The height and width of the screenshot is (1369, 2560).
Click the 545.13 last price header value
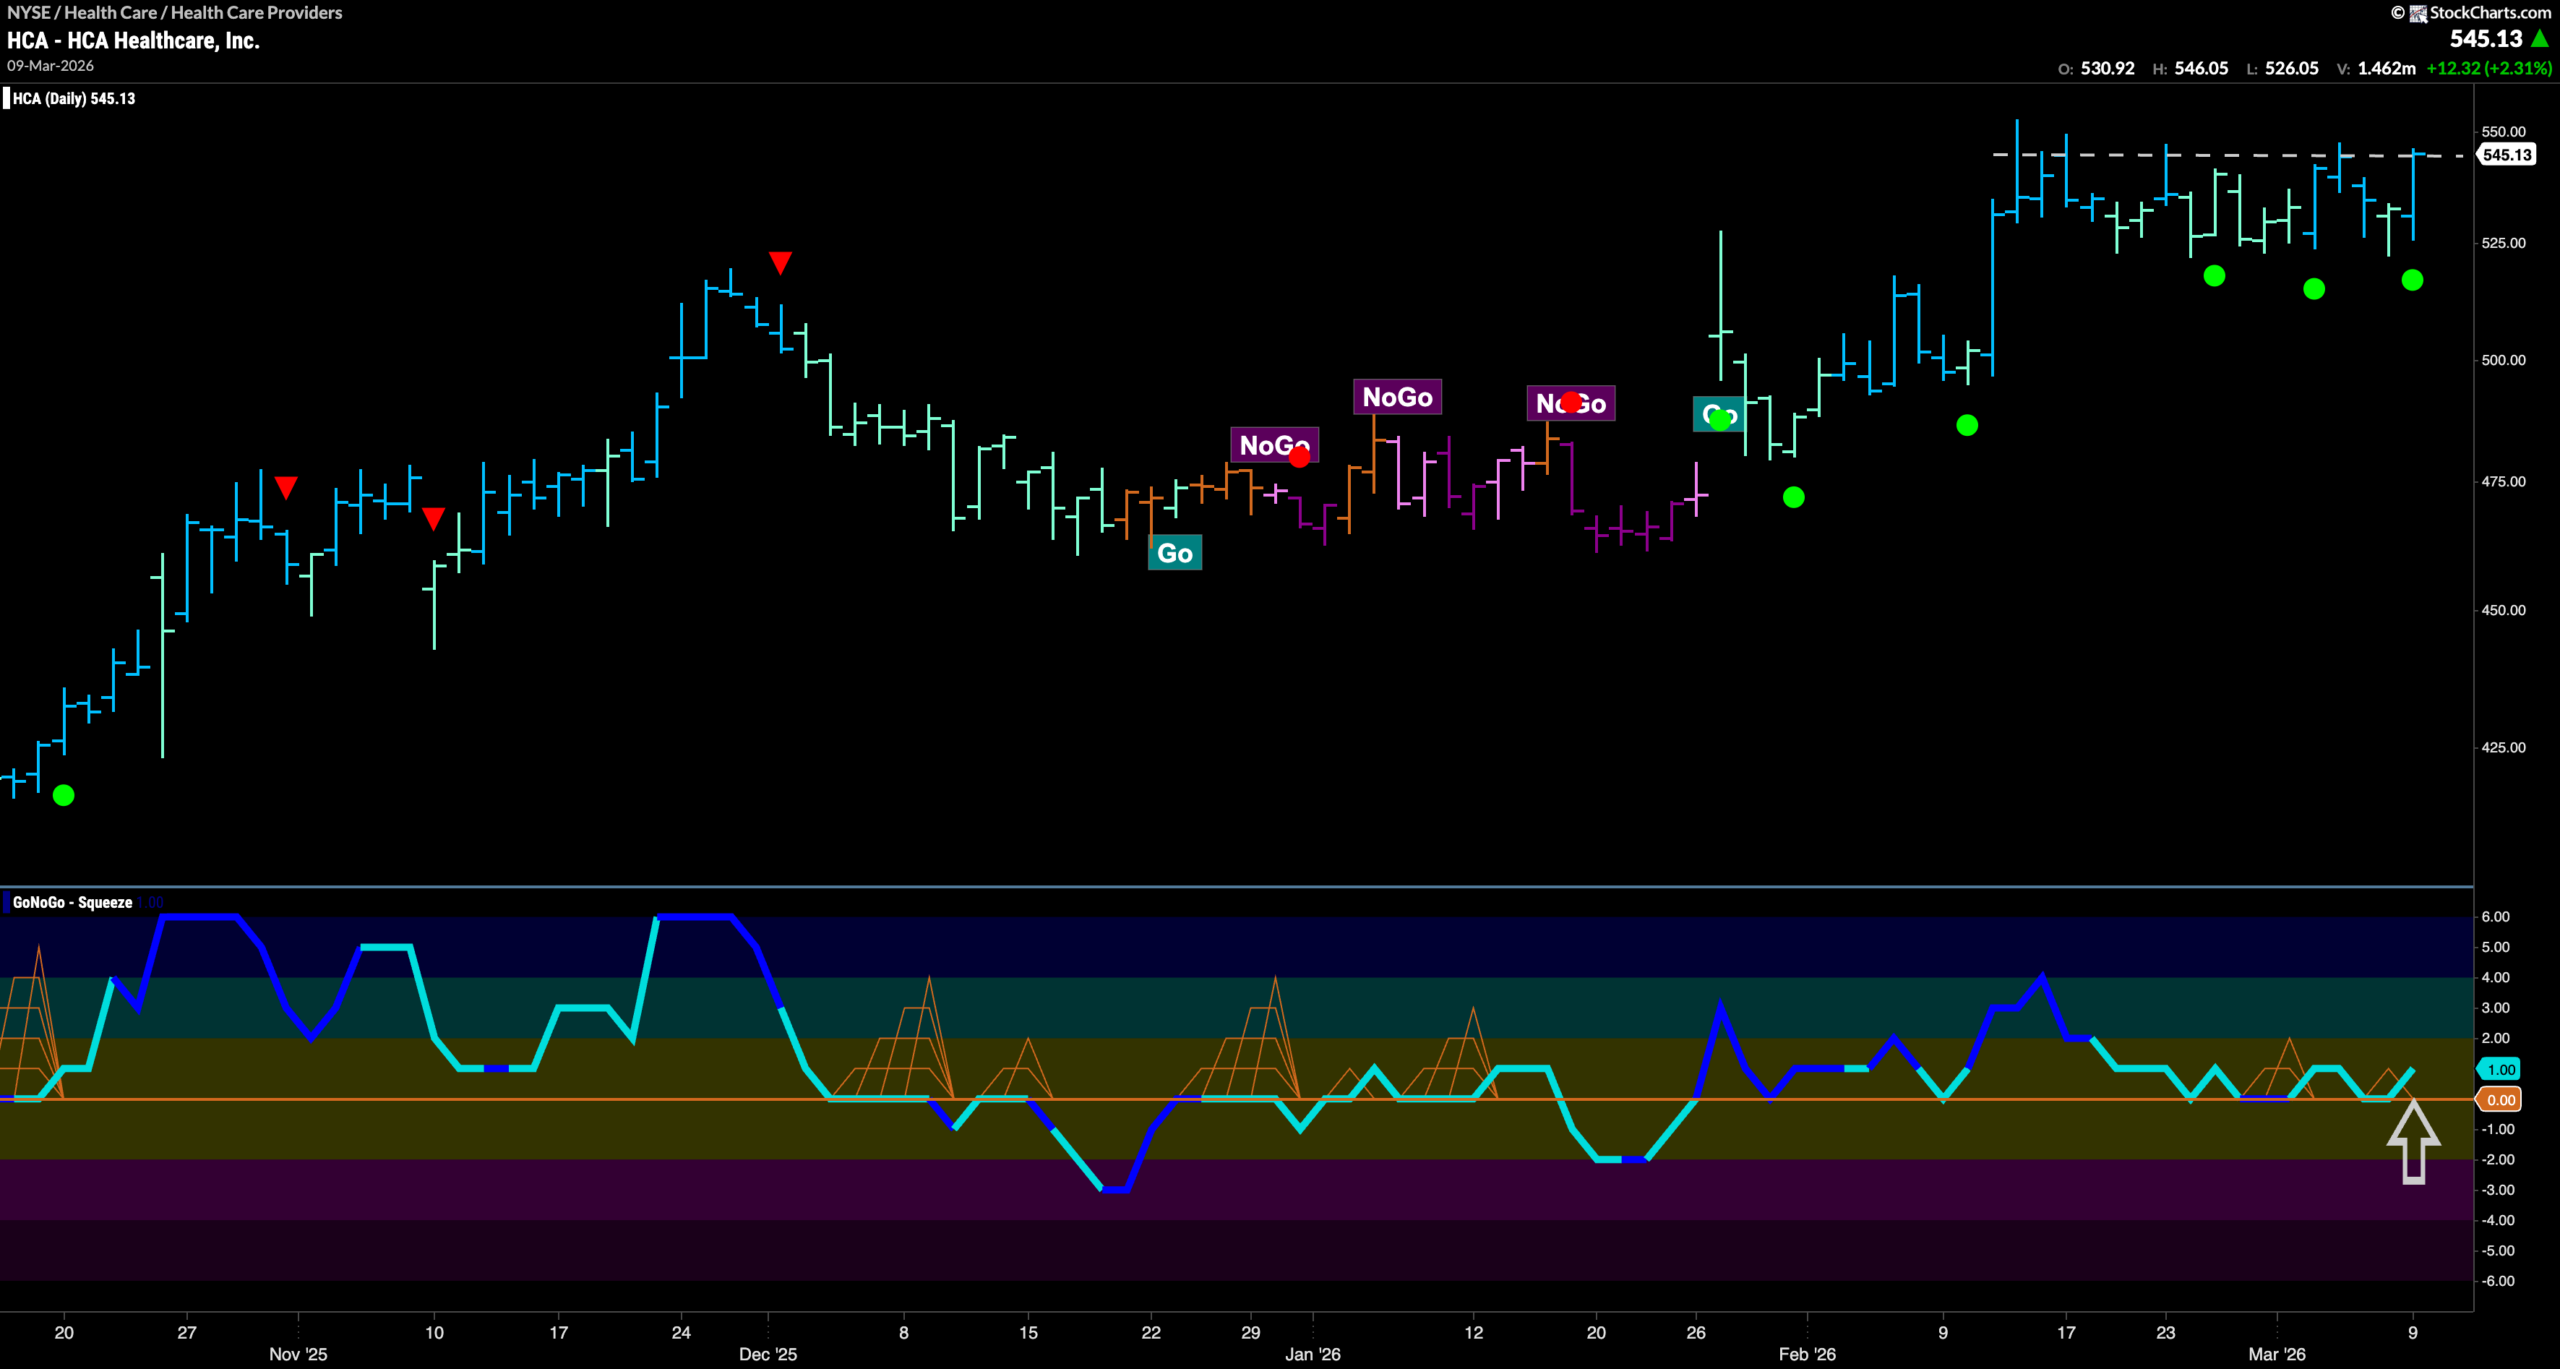(2486, 39)
